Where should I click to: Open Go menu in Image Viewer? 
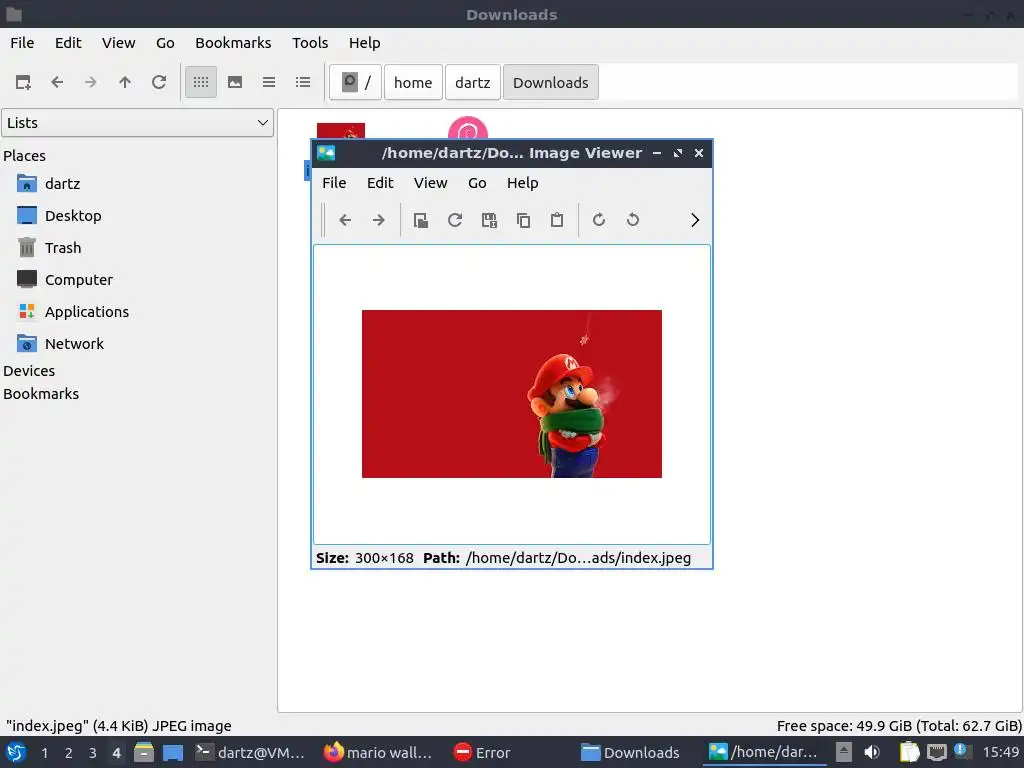point(477,183)
